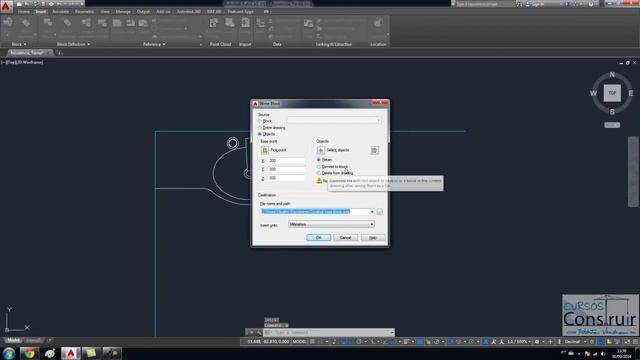Click the Z base point input field
This screenshot has width=640, height=360.
[287, 178]
